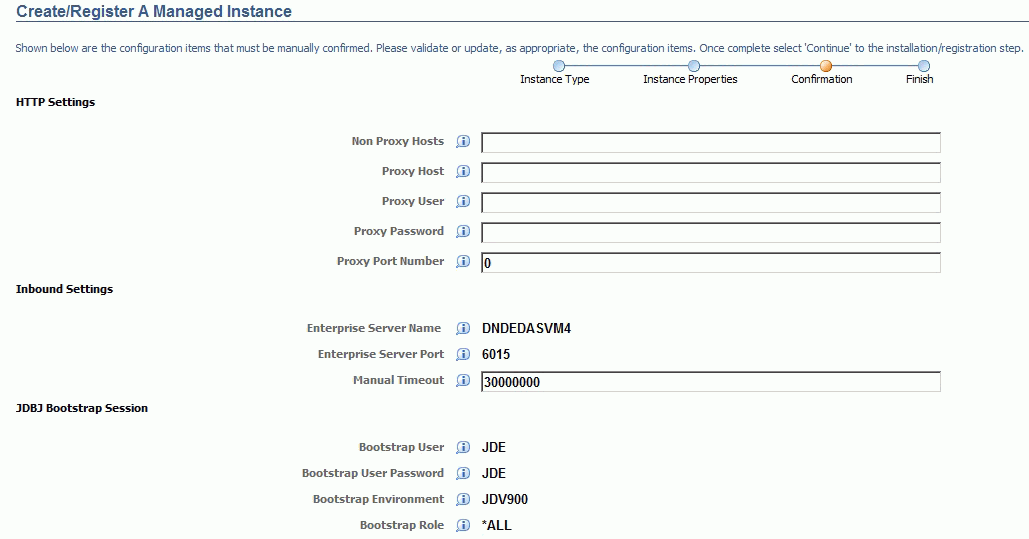1029x539 pixels.
Task: Click the Bootstrap Environment info icon
Action: click(463, 500)
